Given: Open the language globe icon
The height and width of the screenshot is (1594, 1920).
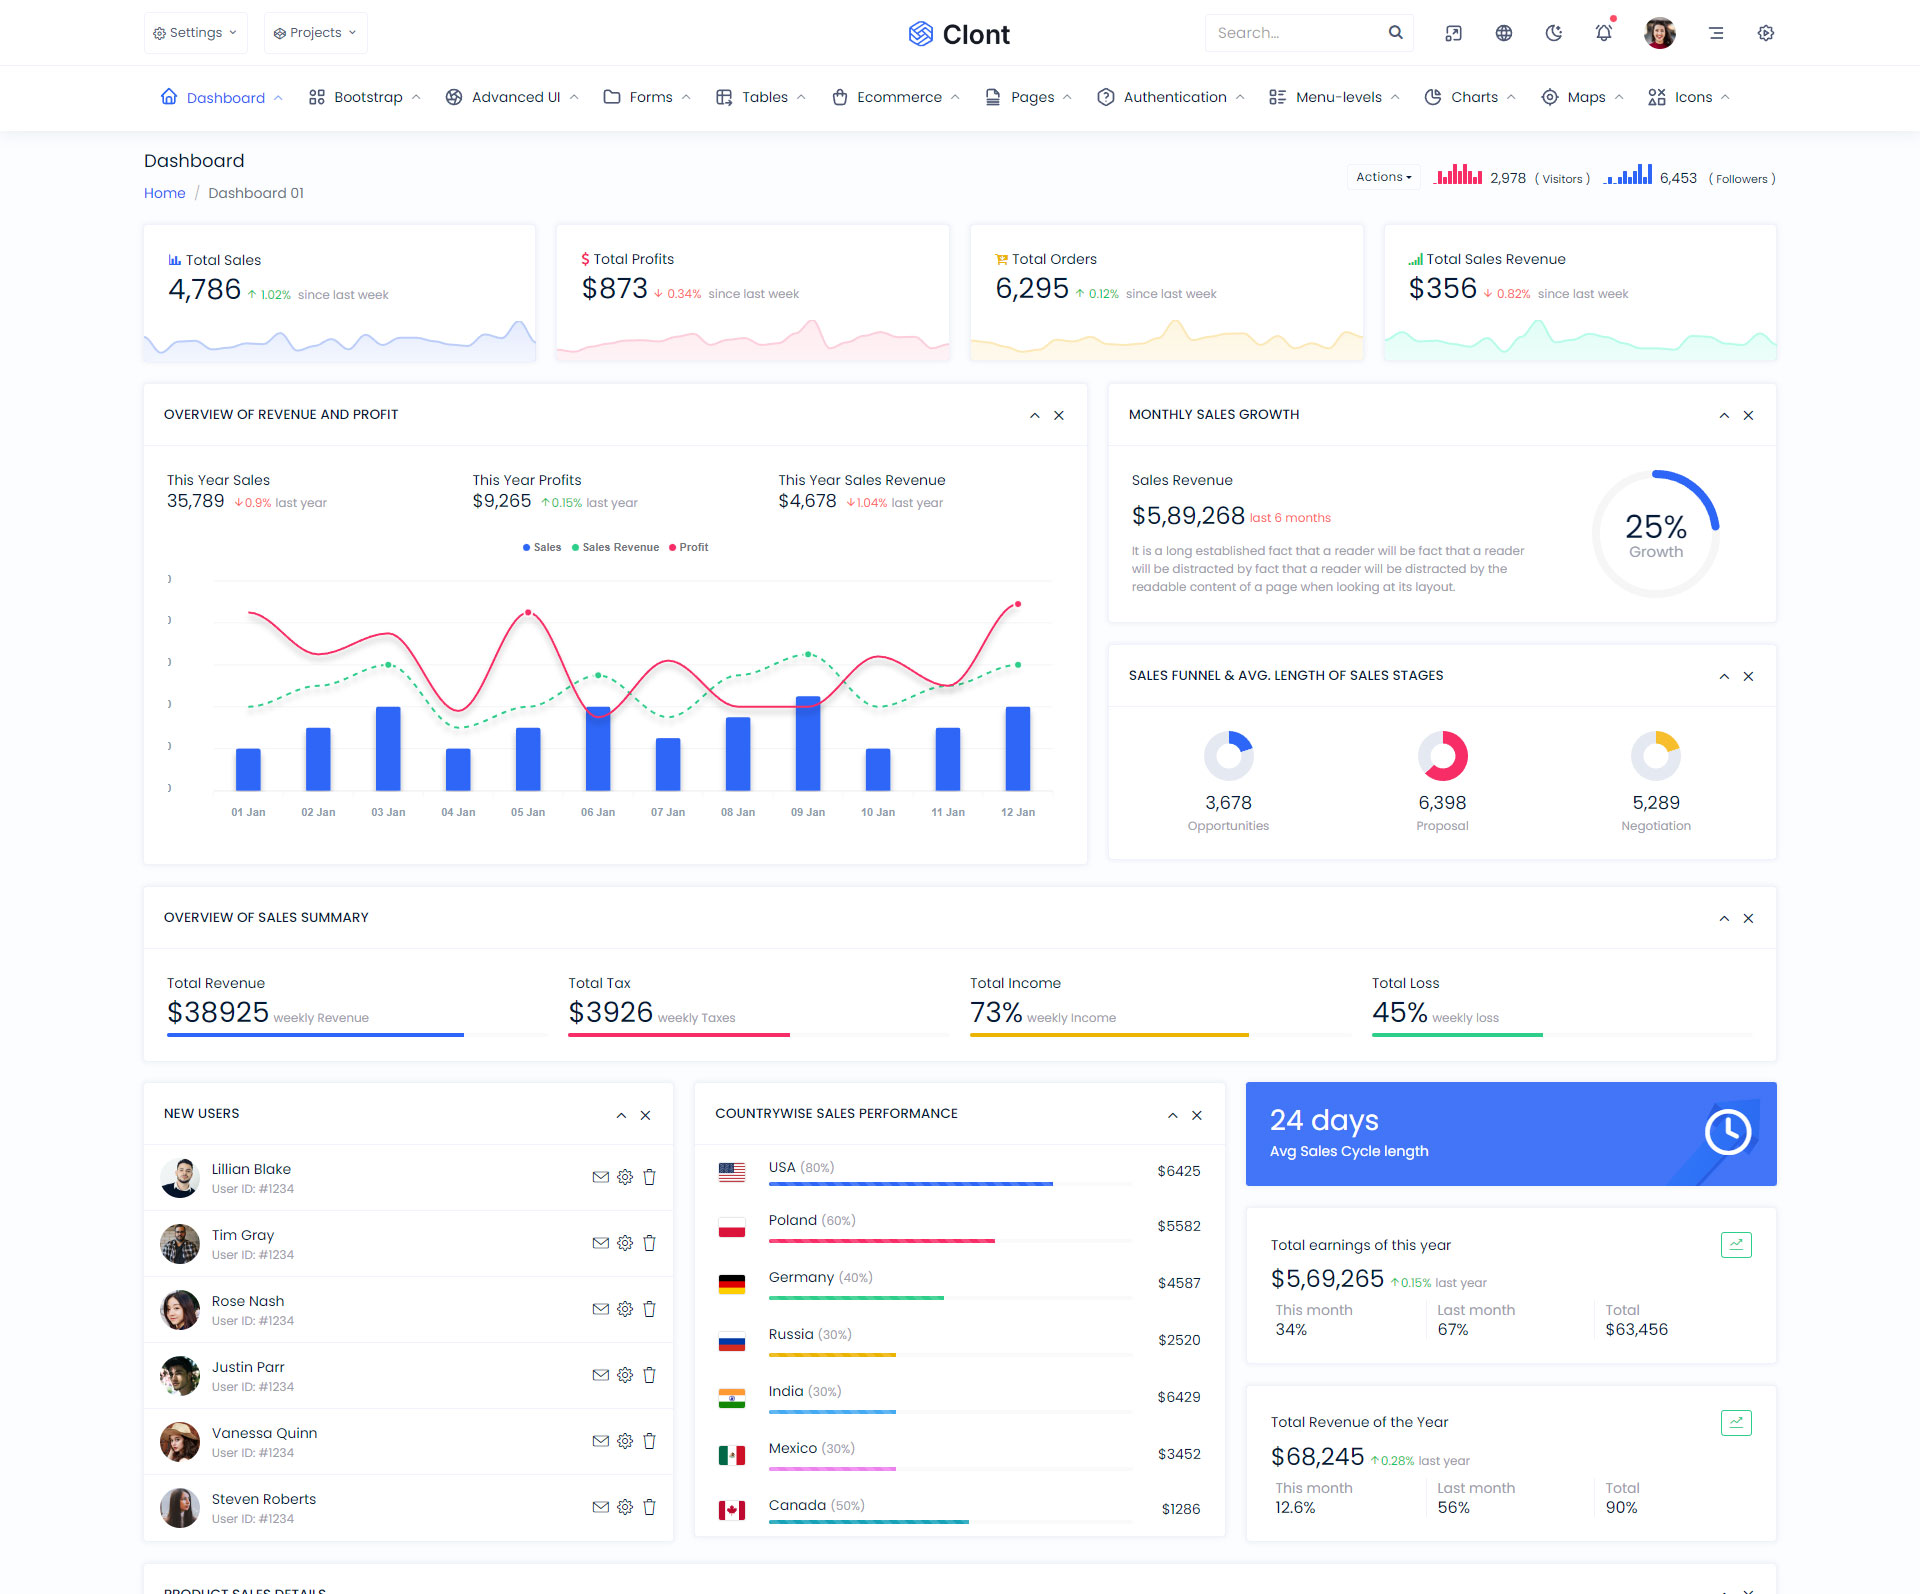Looking at the screenshot, I should (x=1503, y=33).
